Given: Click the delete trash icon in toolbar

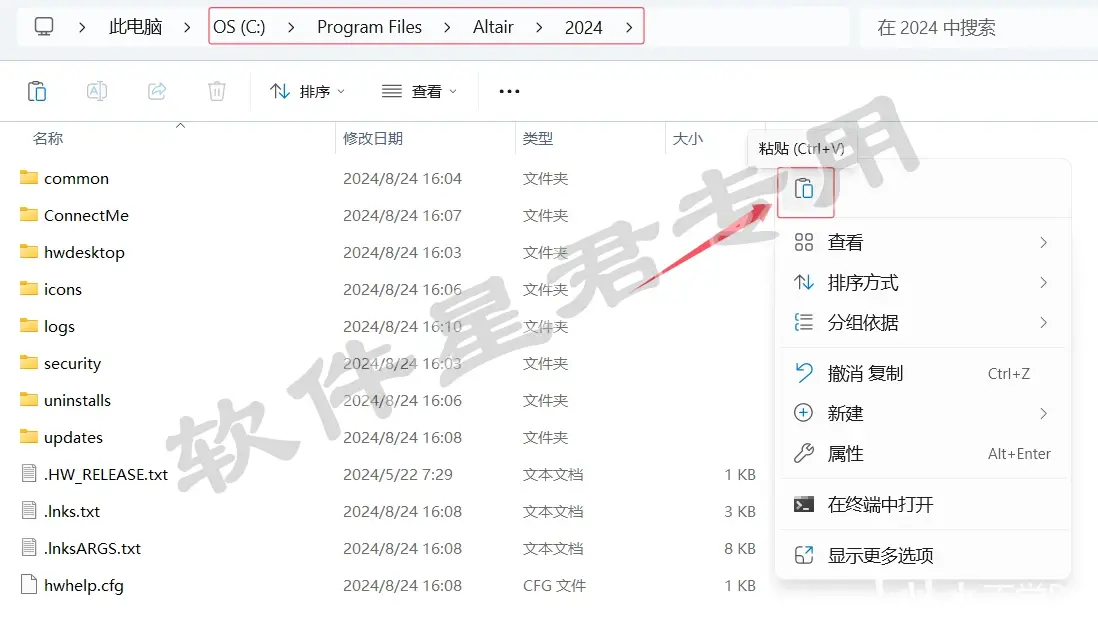Looking at the screenshot, I should coord(217,91).
